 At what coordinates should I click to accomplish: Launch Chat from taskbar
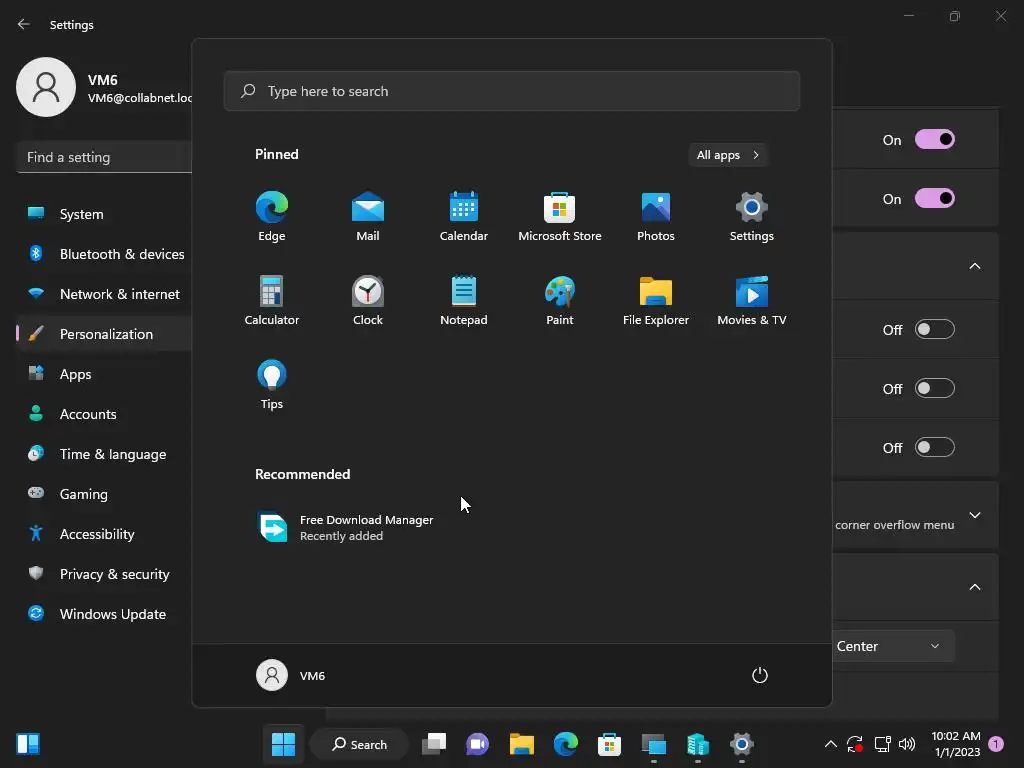click(477, 744)
